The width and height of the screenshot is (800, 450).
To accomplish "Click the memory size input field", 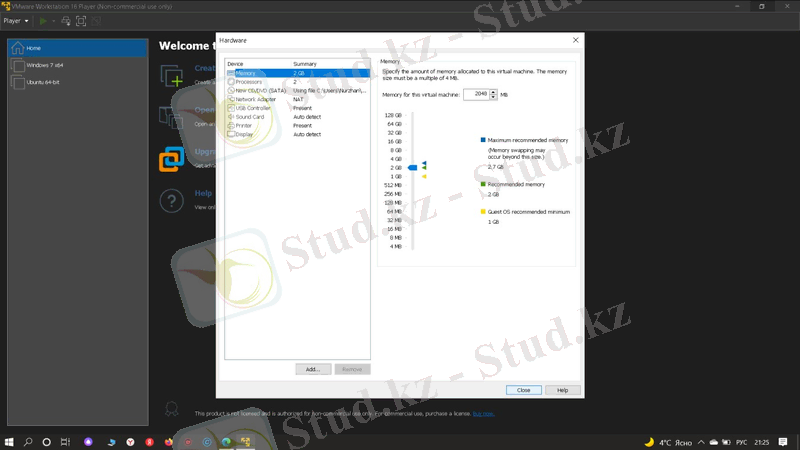I will (x=477, y=94).
